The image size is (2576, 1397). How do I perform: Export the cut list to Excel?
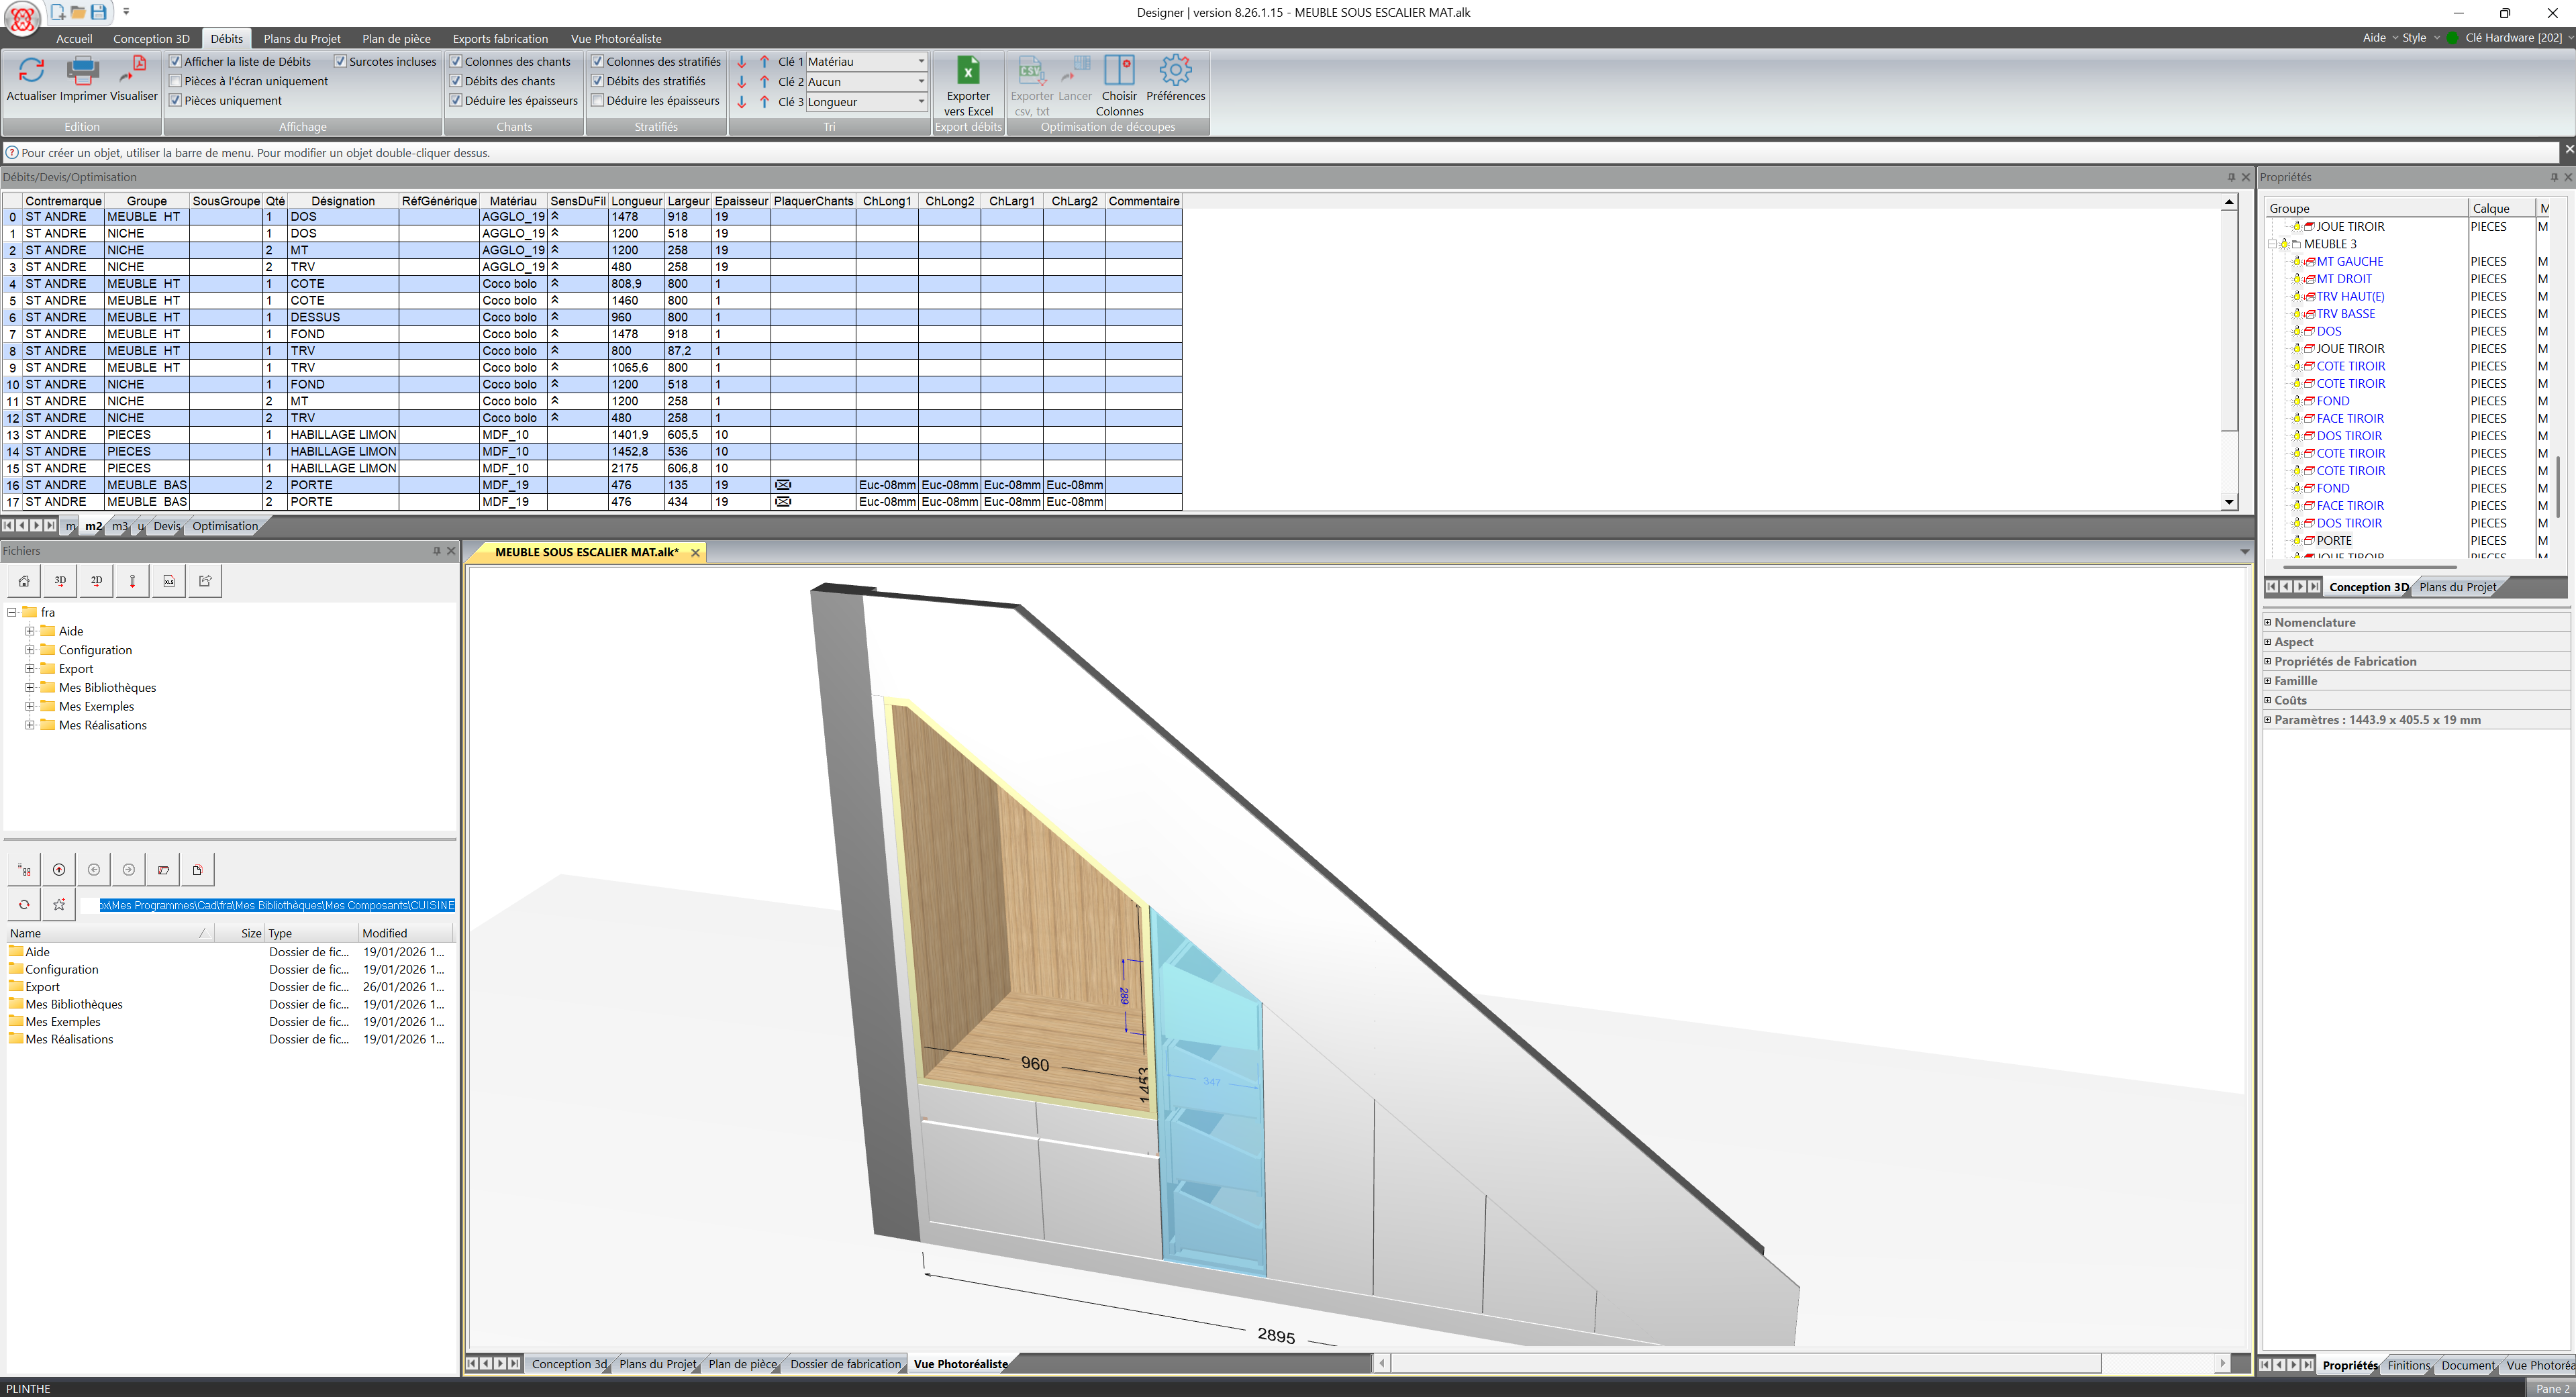[967, 71]
